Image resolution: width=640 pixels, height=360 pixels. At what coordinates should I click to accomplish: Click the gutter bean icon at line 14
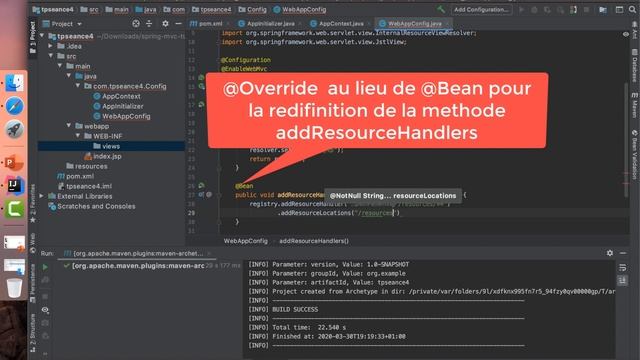[201, 77]
